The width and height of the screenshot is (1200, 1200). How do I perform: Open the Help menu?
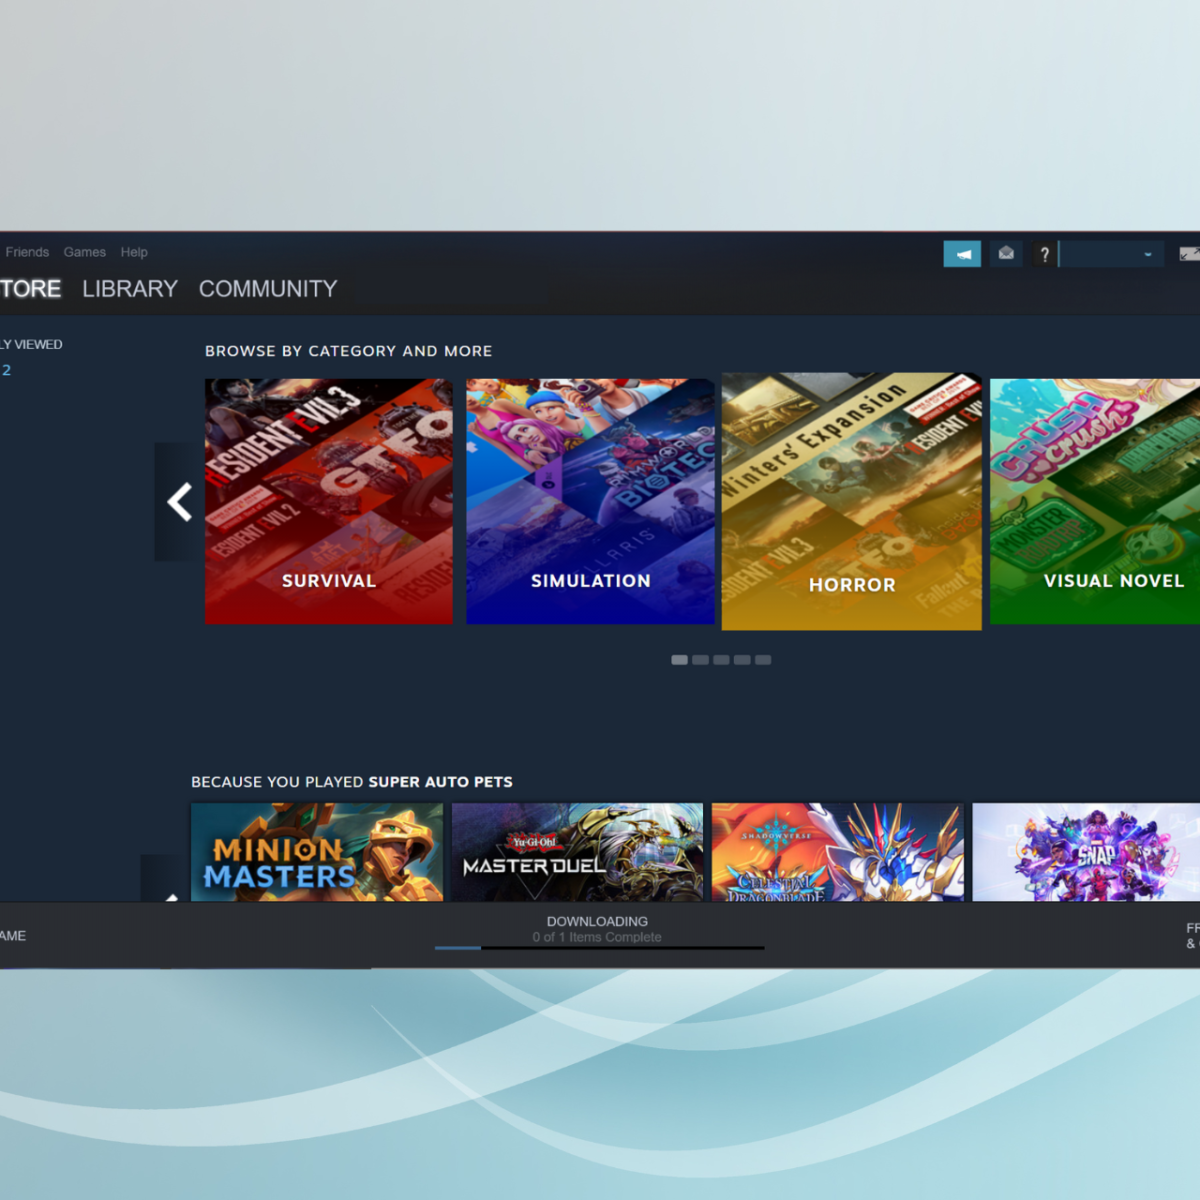coord(134,252)
